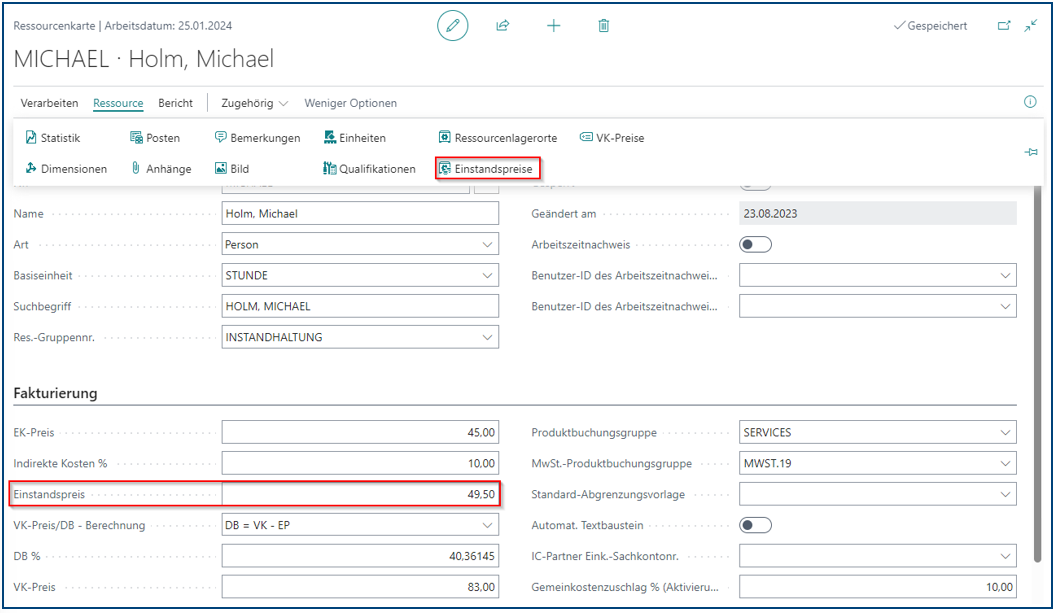Viewport: 1056px width, 613px height.
Task: Open Einheiten units of measure
Action: pyautogui.click(x=355, y=137)
